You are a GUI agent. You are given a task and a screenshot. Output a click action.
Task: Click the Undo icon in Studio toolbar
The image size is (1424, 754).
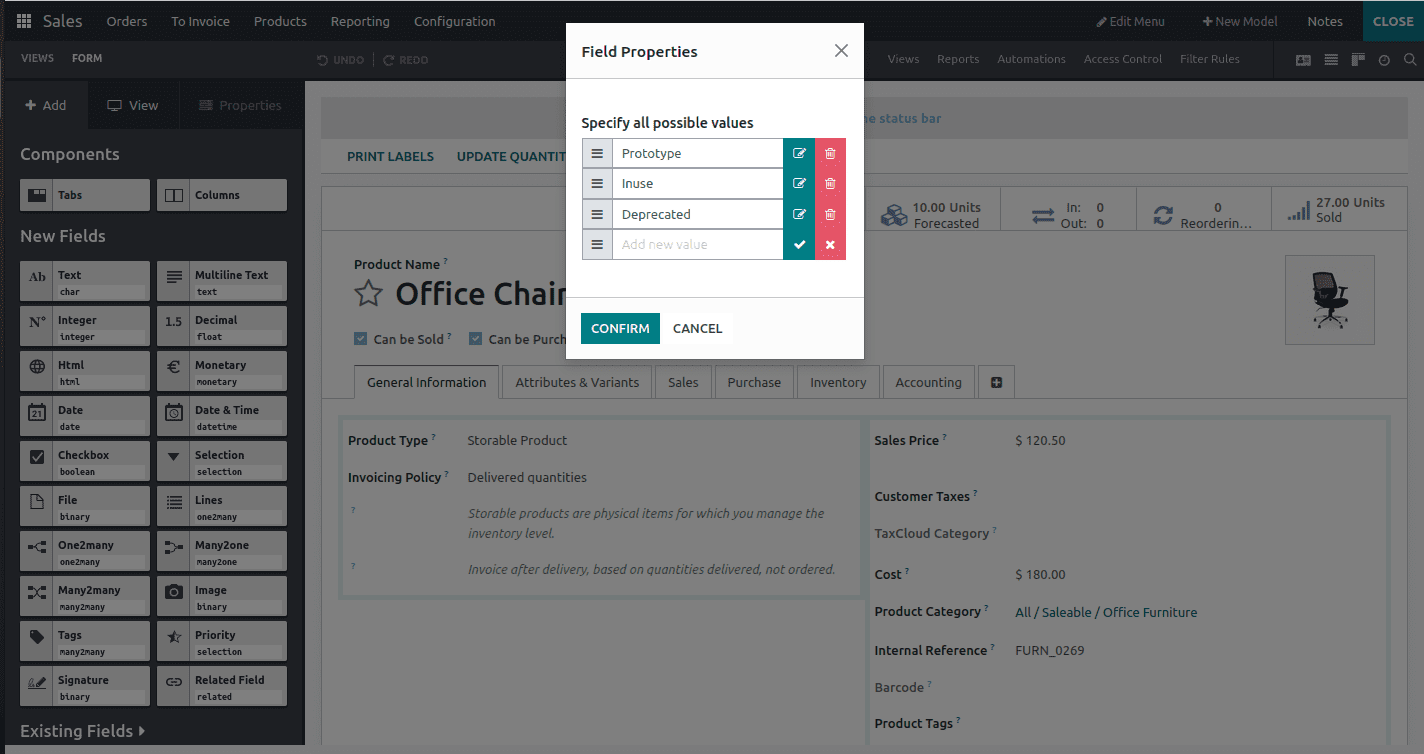[x=340, y=59]
